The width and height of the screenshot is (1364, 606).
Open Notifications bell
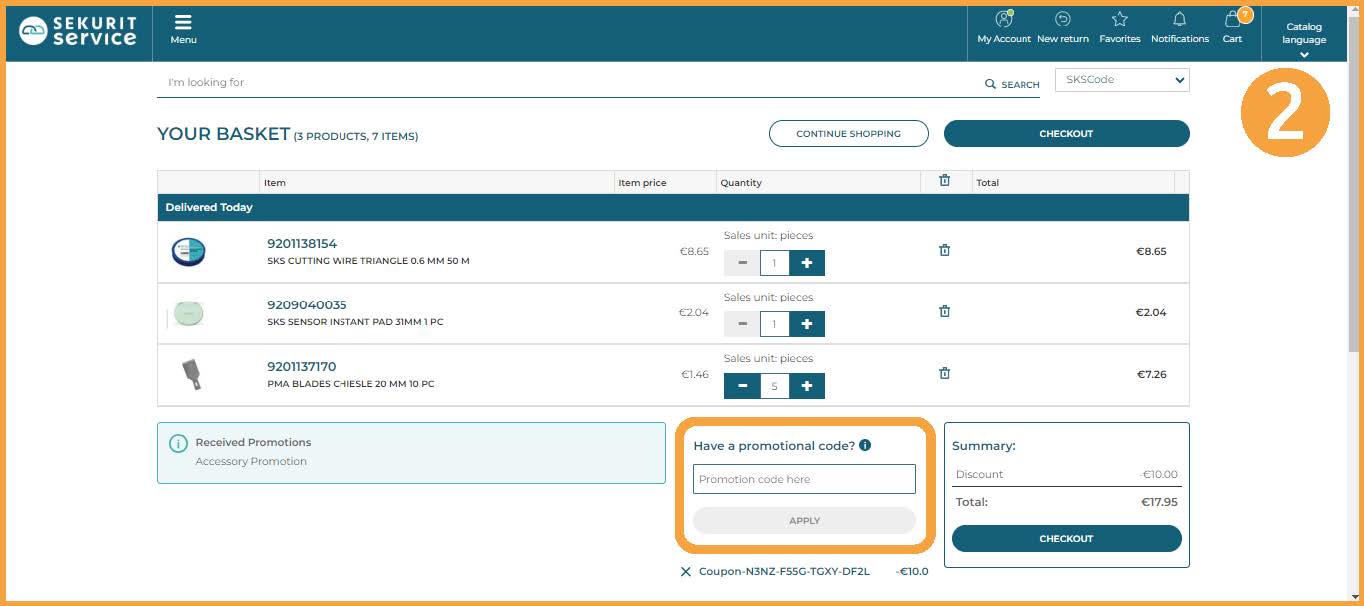(1180, 28)
